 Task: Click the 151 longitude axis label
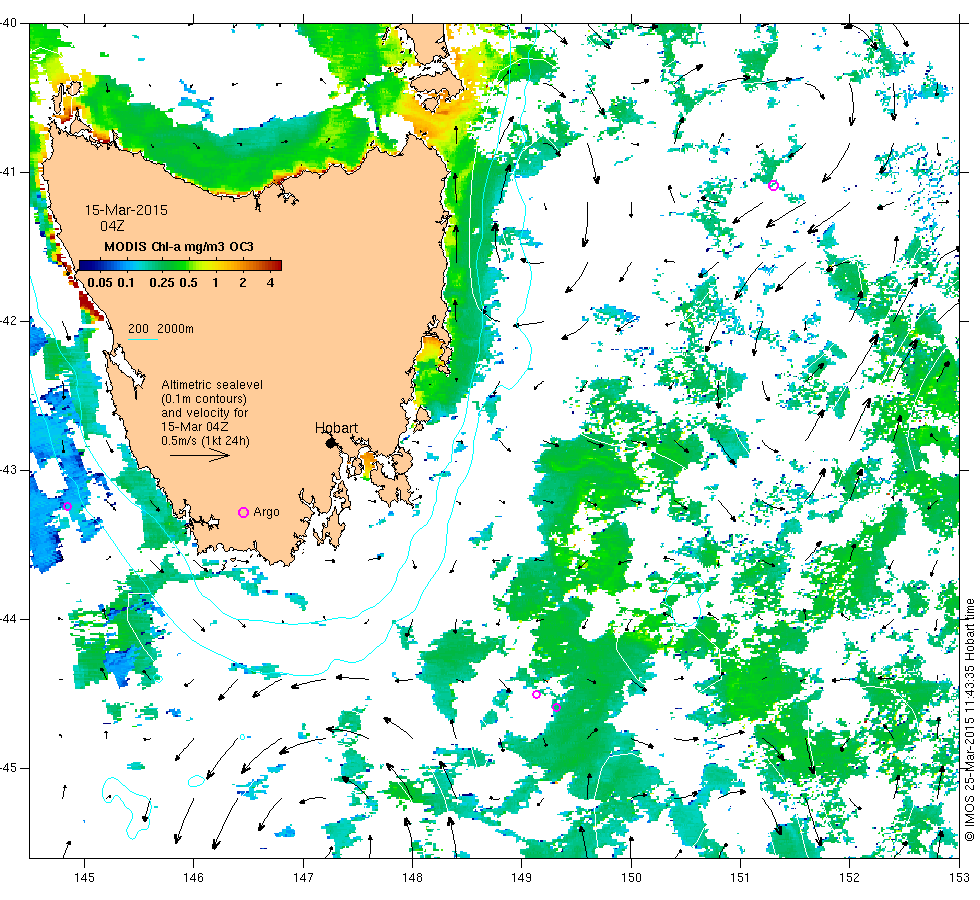[740, 878]
